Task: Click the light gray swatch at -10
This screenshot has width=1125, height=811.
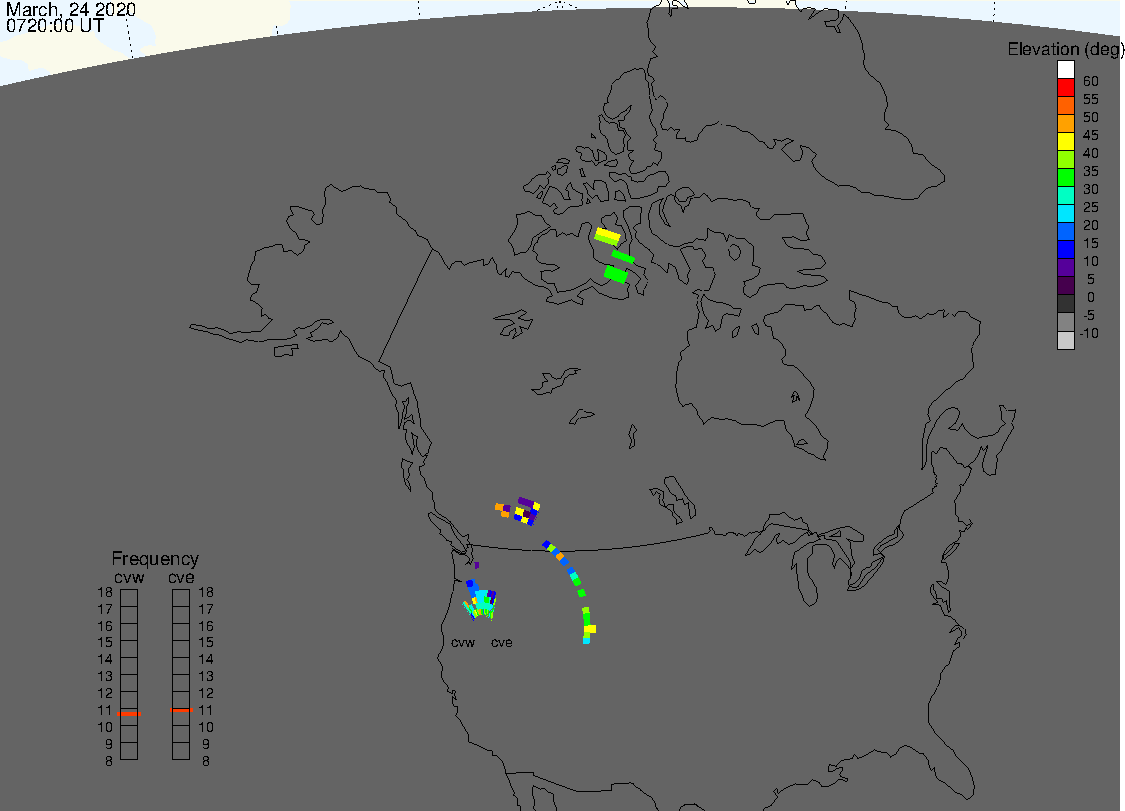Action: (1065, 340)
